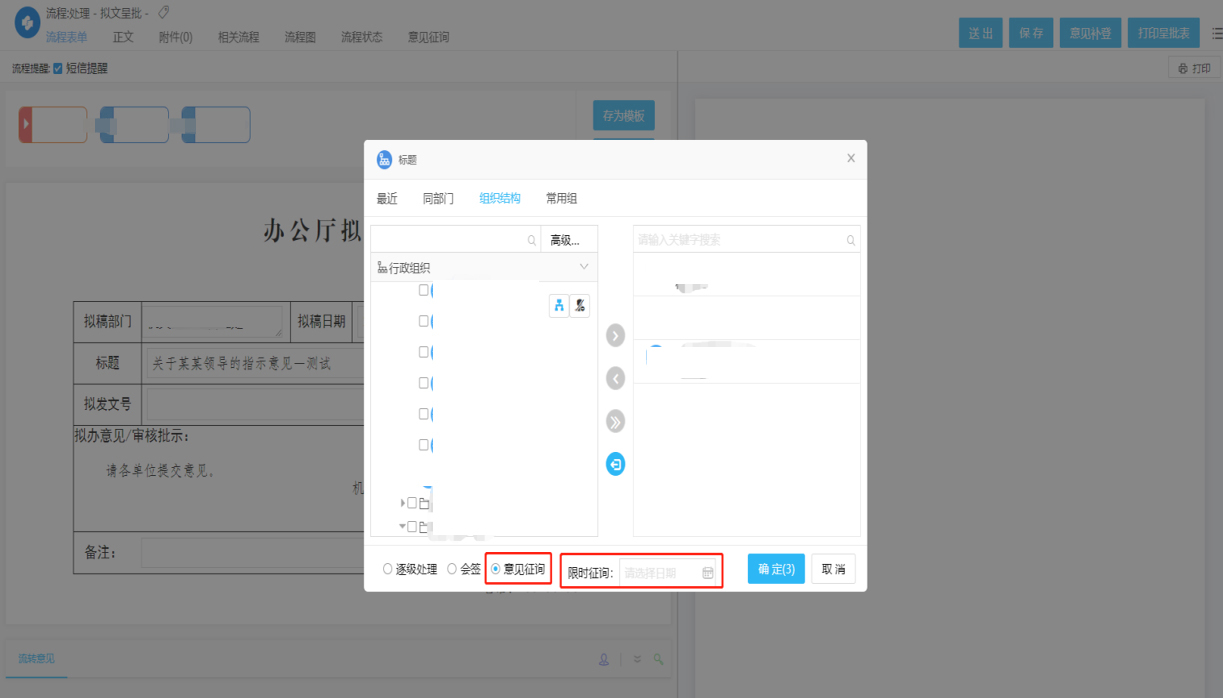Screen dimensions: 1223x698
Task: Click the blue remove-all exit icon
Action: pyautogui.click(x=615, y=464)
